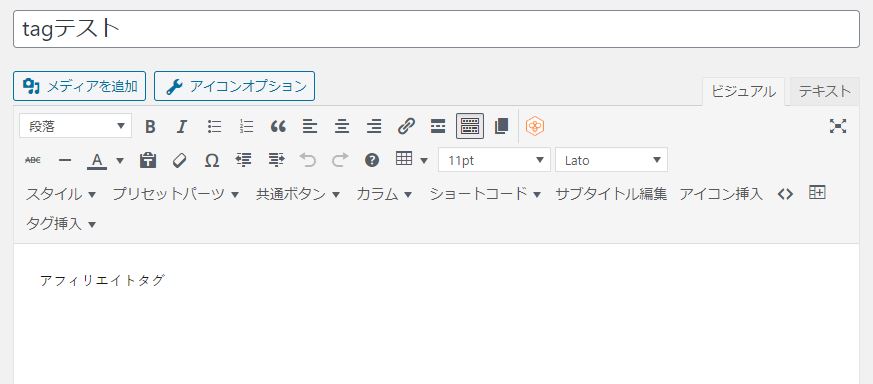Click the source code <> icon
The width and height of the screenshot is (873, 384).
pos(785,194)
